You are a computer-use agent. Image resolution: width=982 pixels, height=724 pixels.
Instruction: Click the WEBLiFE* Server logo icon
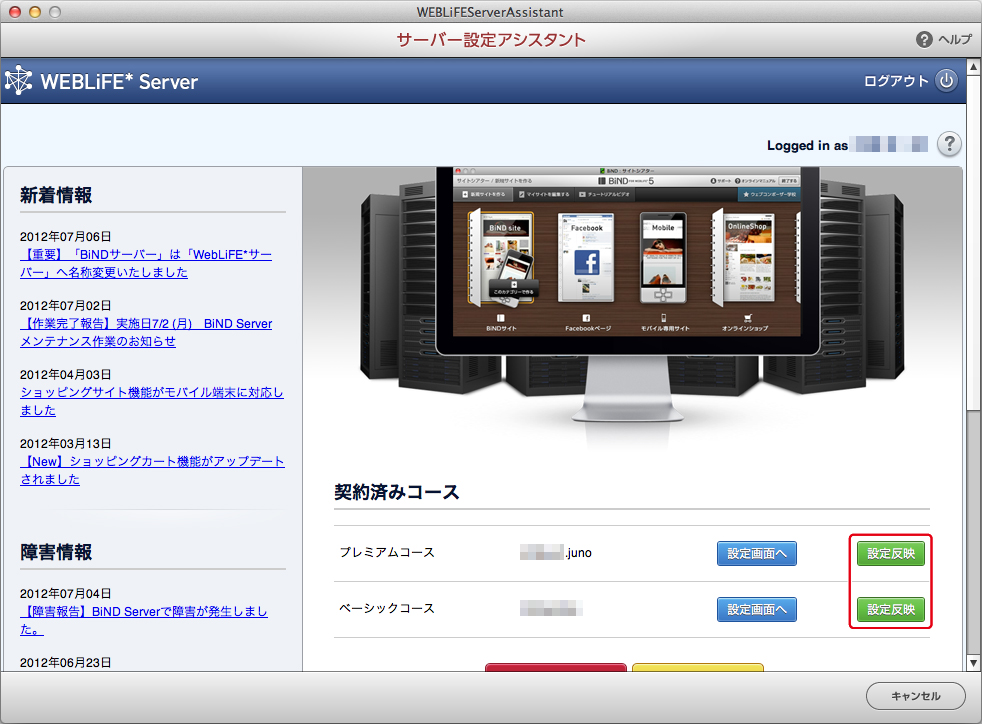(x=19, y=80)
